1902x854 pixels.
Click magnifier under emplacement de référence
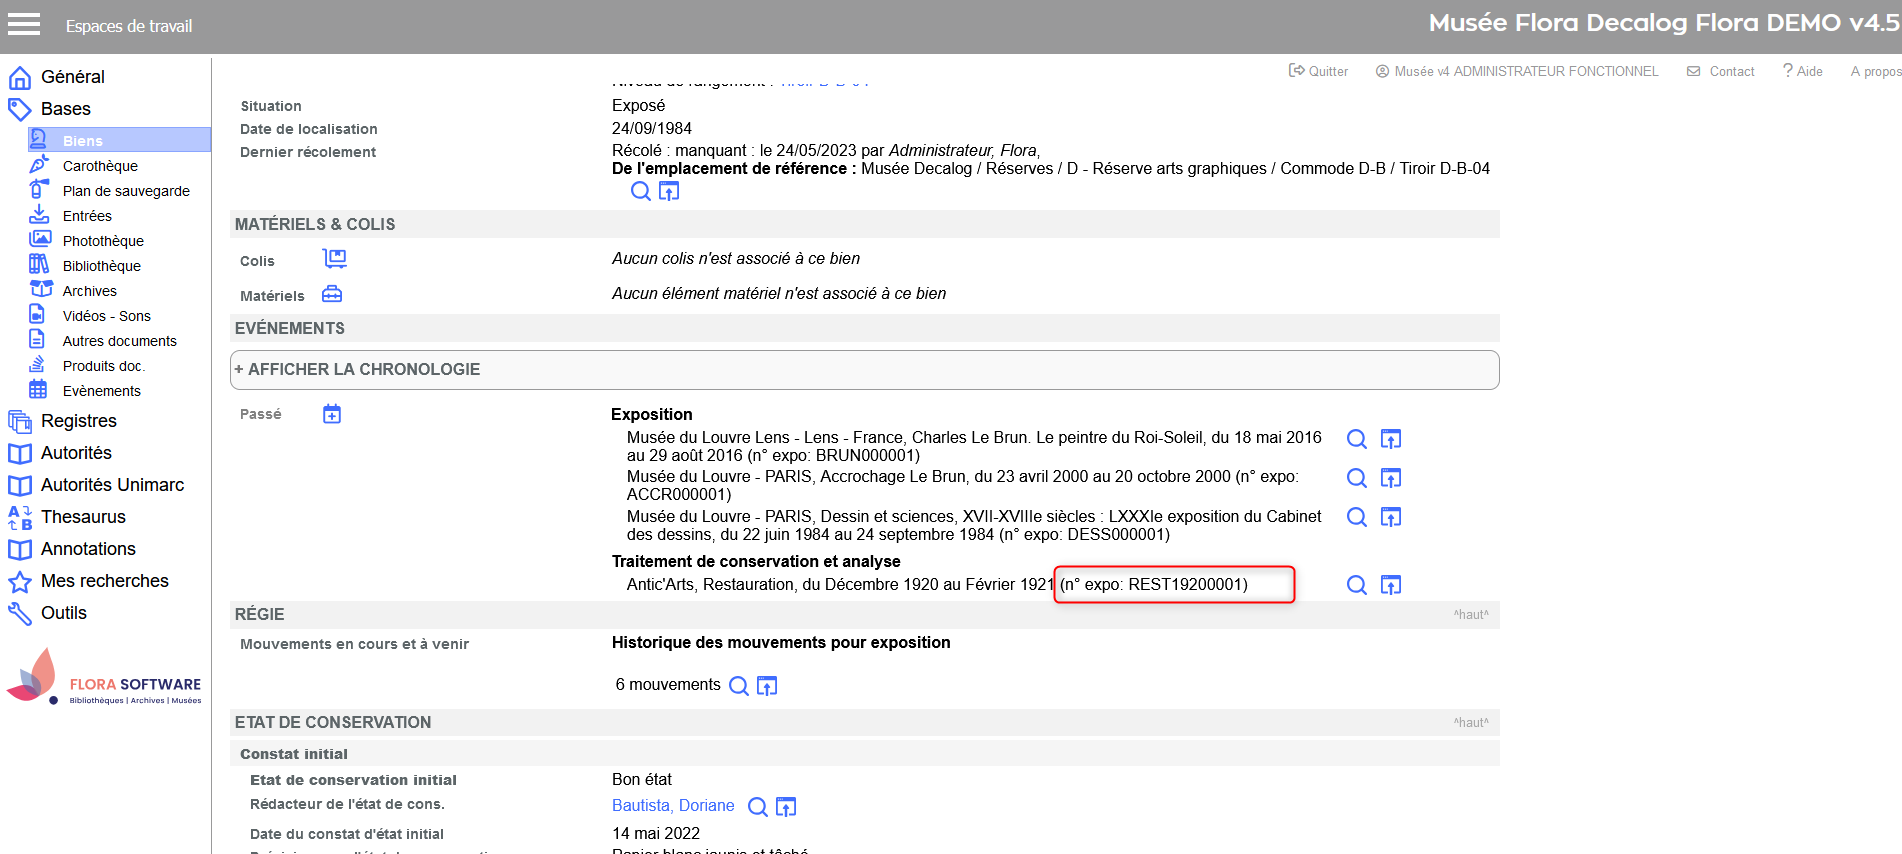[640, 191]
